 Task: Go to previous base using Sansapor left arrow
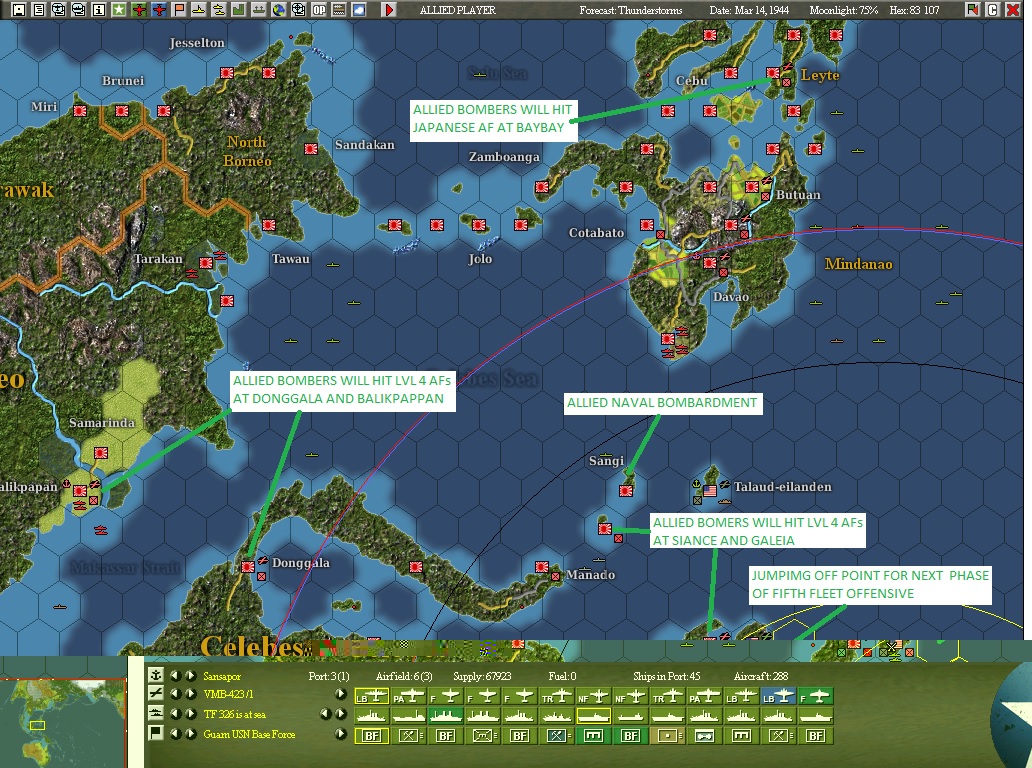(175, 675)
